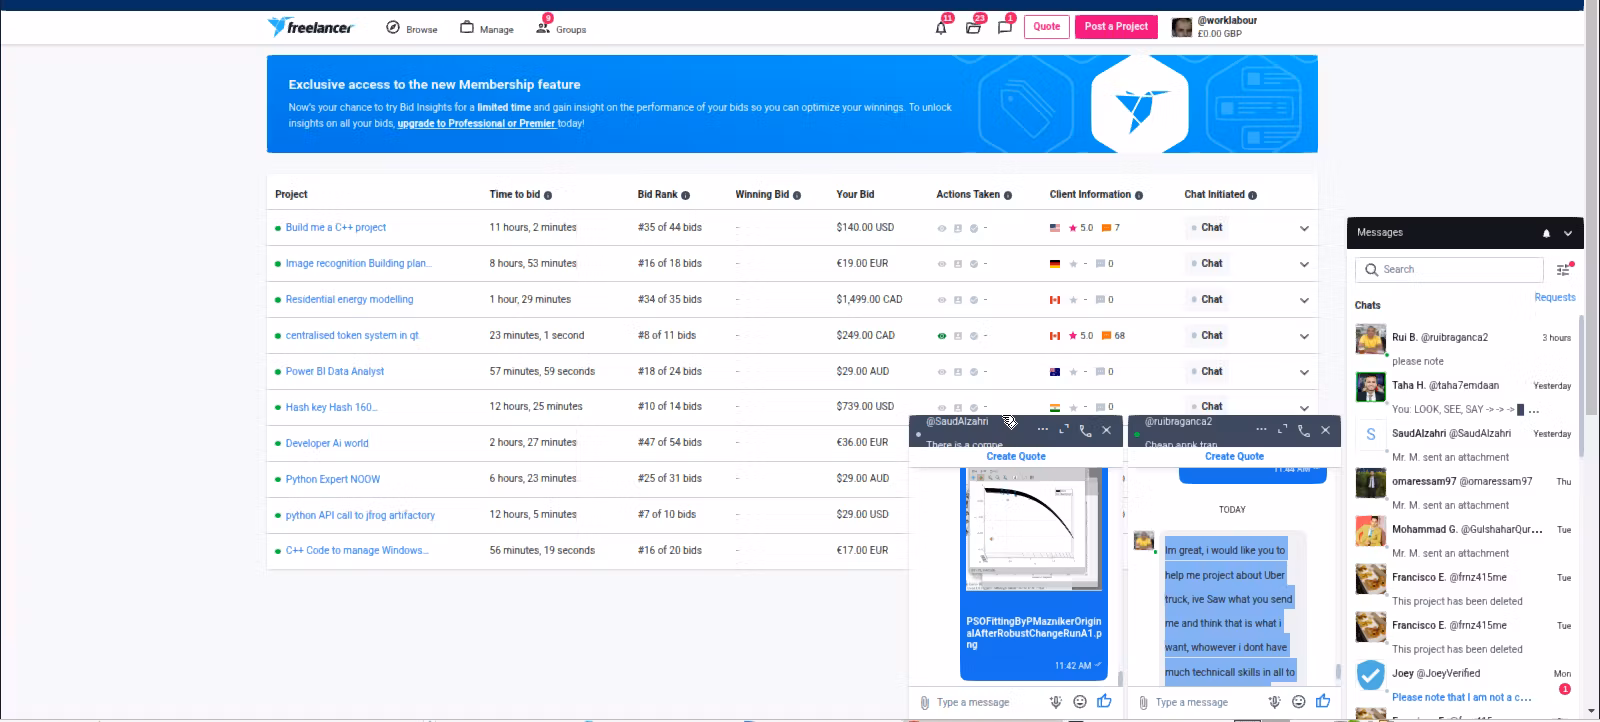Click the info icon beside Time to bid
This screenshot has height=722, width=1600.
tap(548, 195)
